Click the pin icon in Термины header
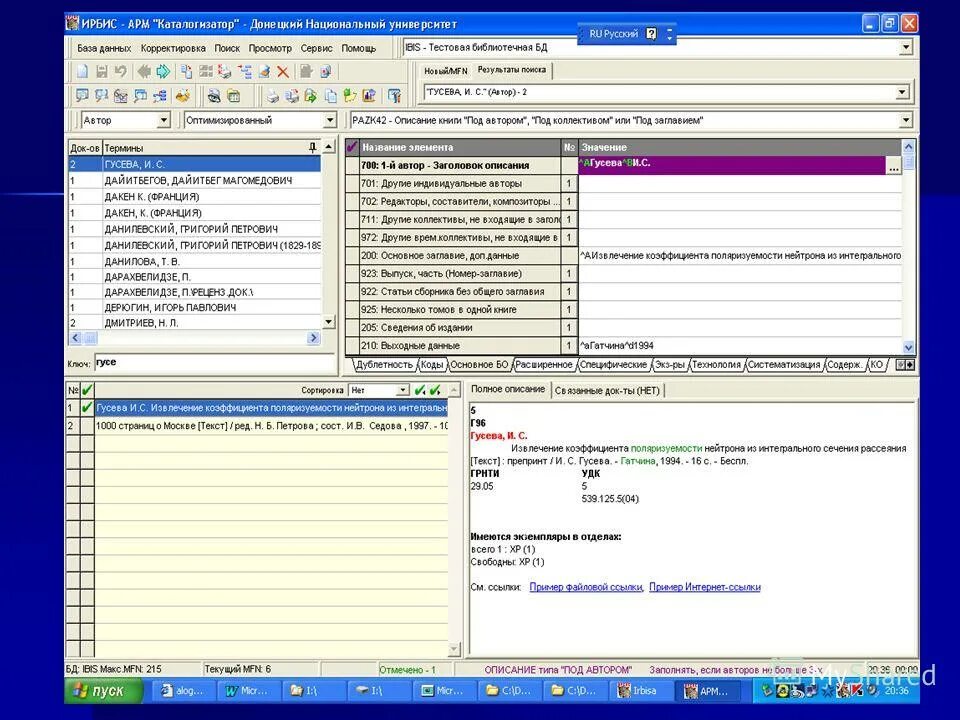The width and height of the screenshot is (960, 720). [x=313, y=148]
